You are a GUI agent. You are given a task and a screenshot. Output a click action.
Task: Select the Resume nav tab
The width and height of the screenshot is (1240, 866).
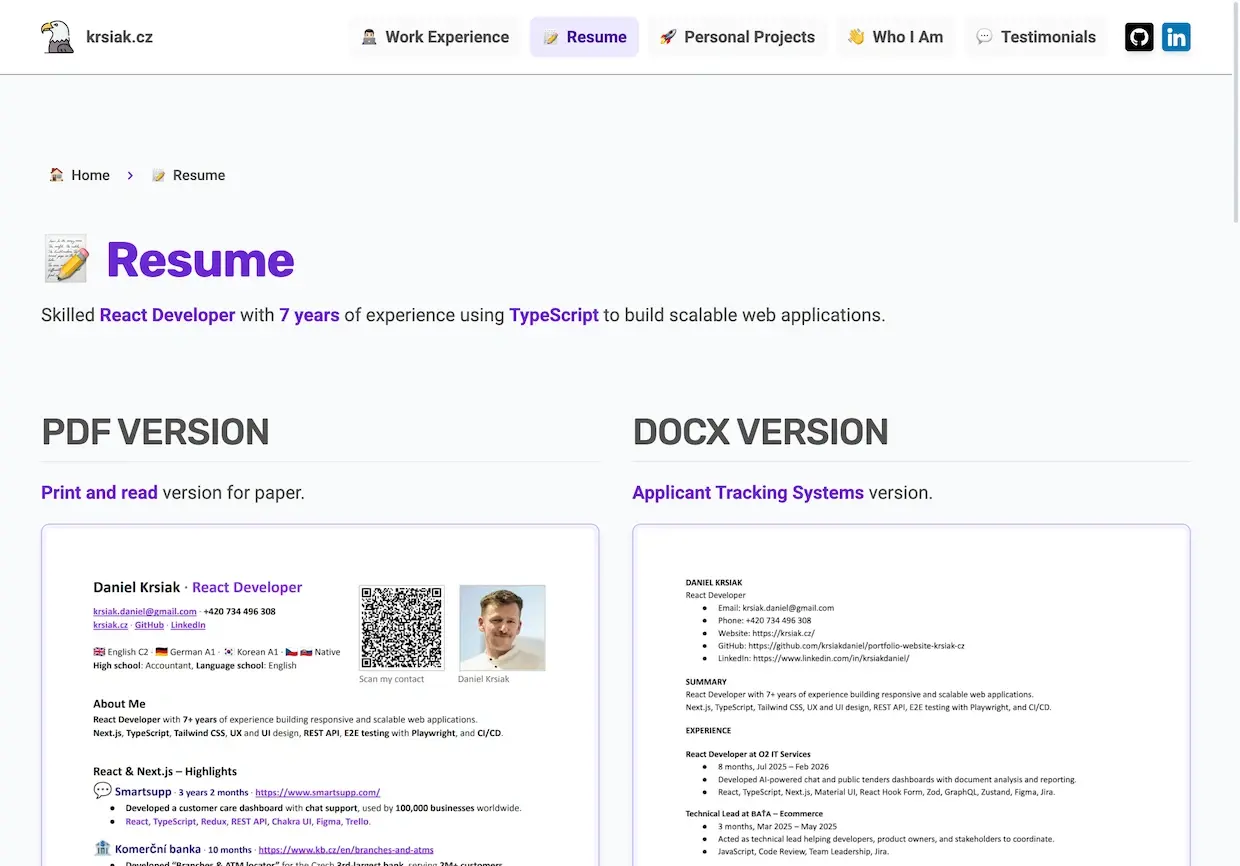tap(584, 37)
